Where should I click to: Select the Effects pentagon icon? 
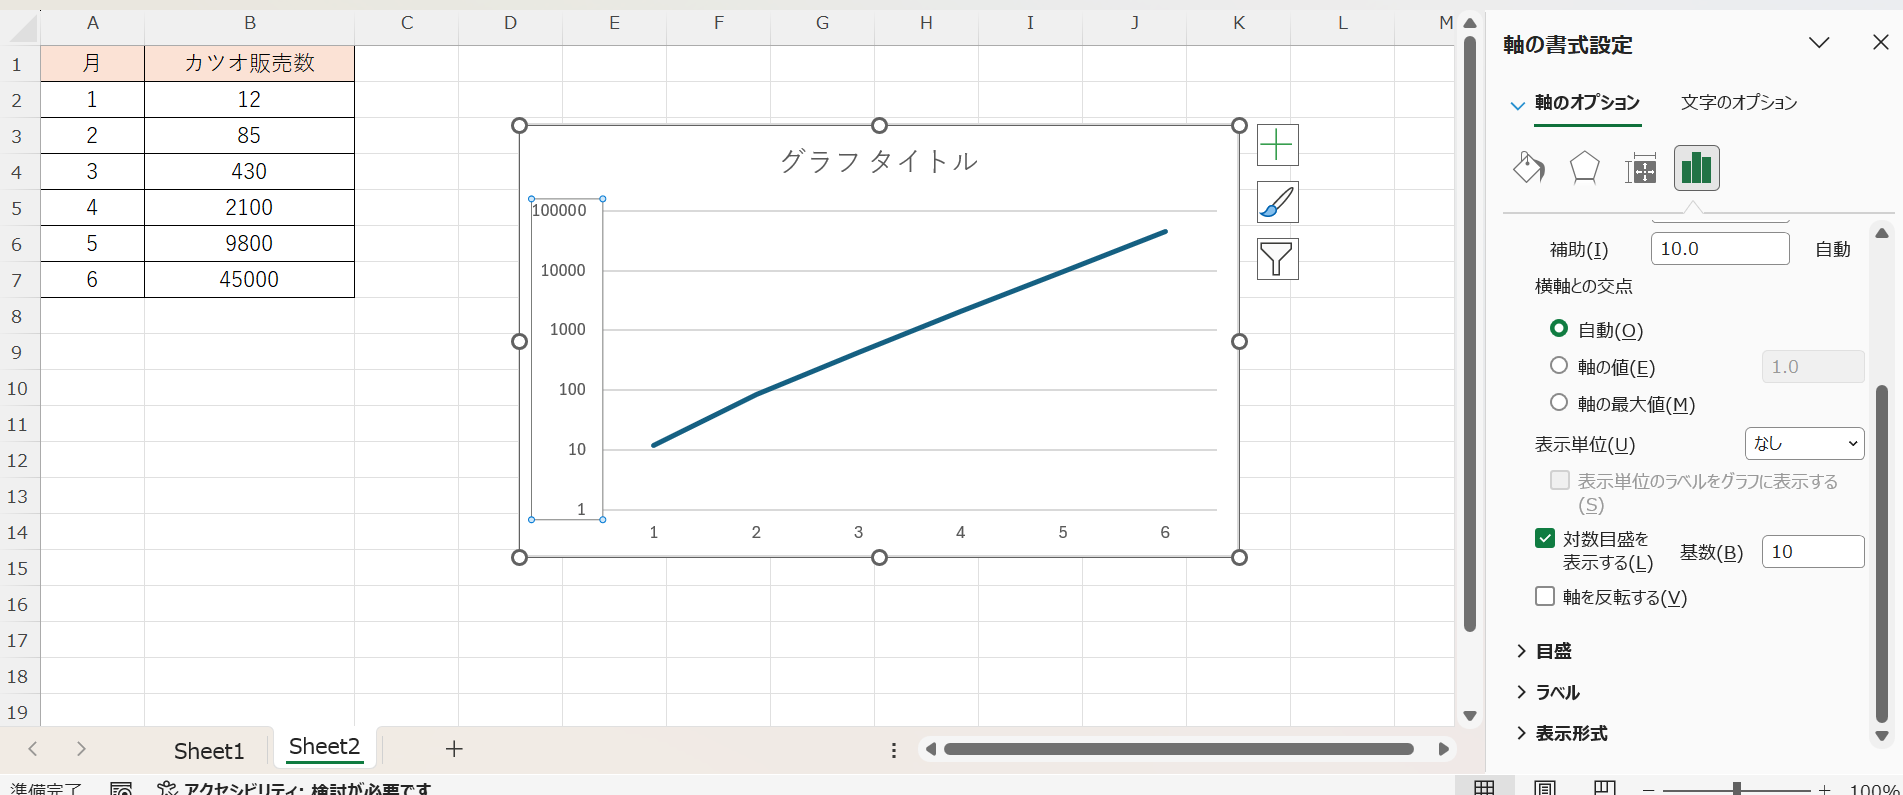point(1584,168)
